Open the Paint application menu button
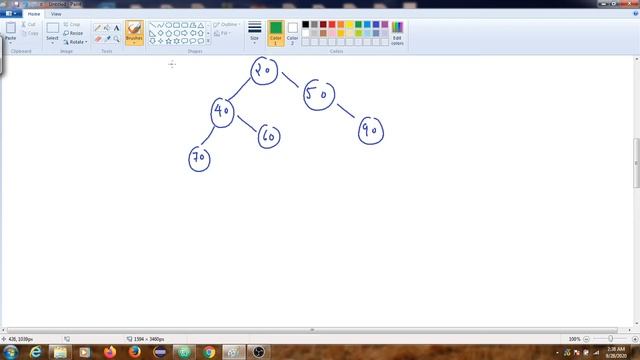 [11, 13]
